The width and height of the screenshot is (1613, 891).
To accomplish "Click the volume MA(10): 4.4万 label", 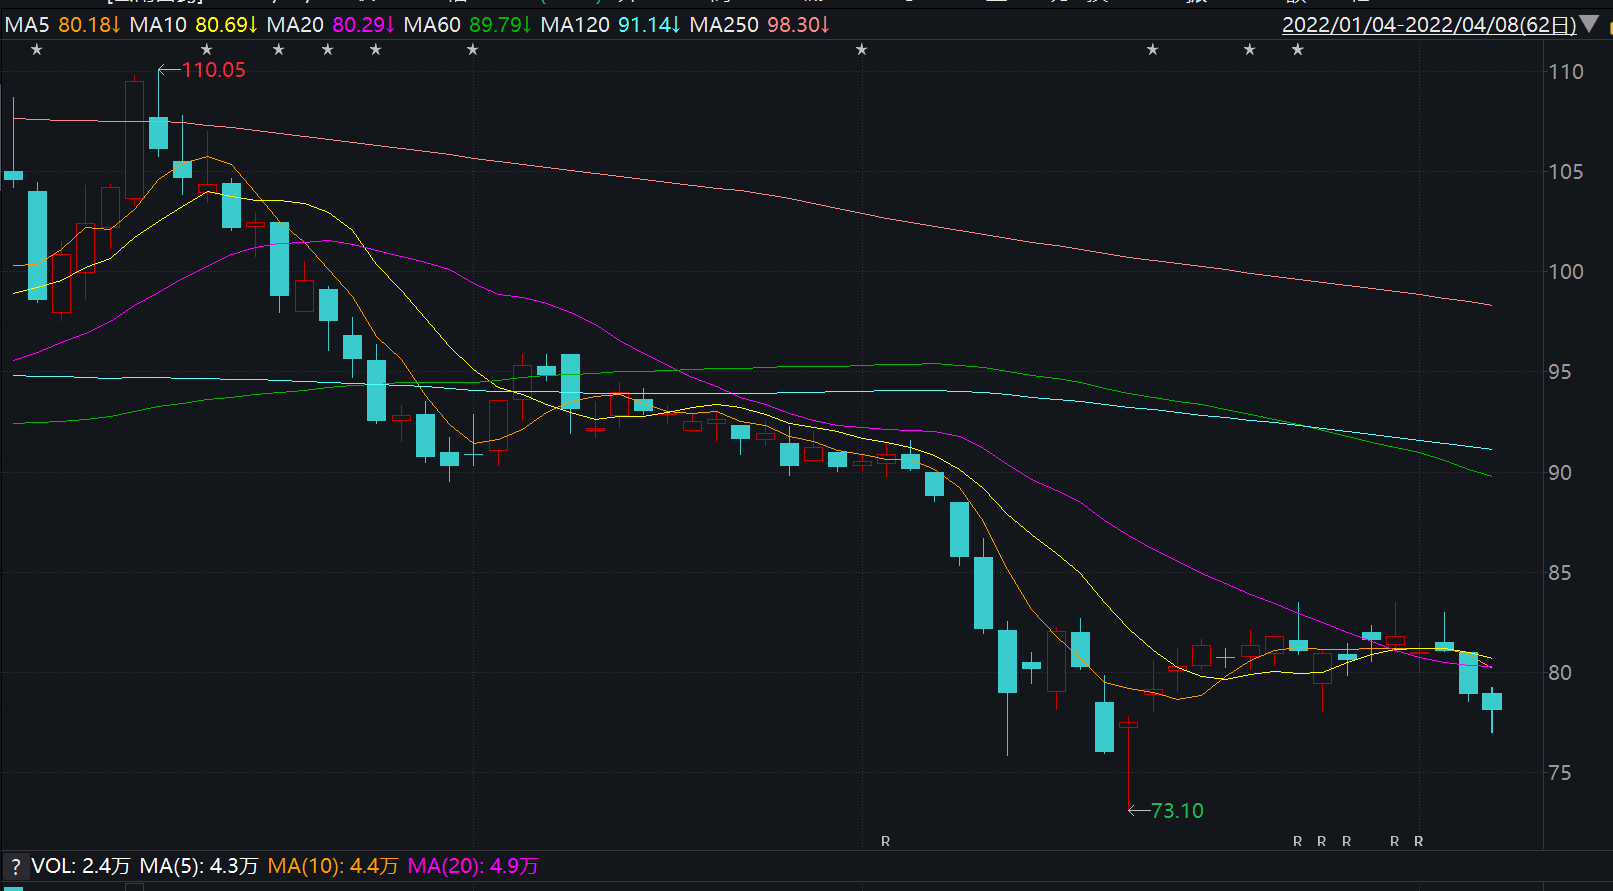I will tap(333, 866).
